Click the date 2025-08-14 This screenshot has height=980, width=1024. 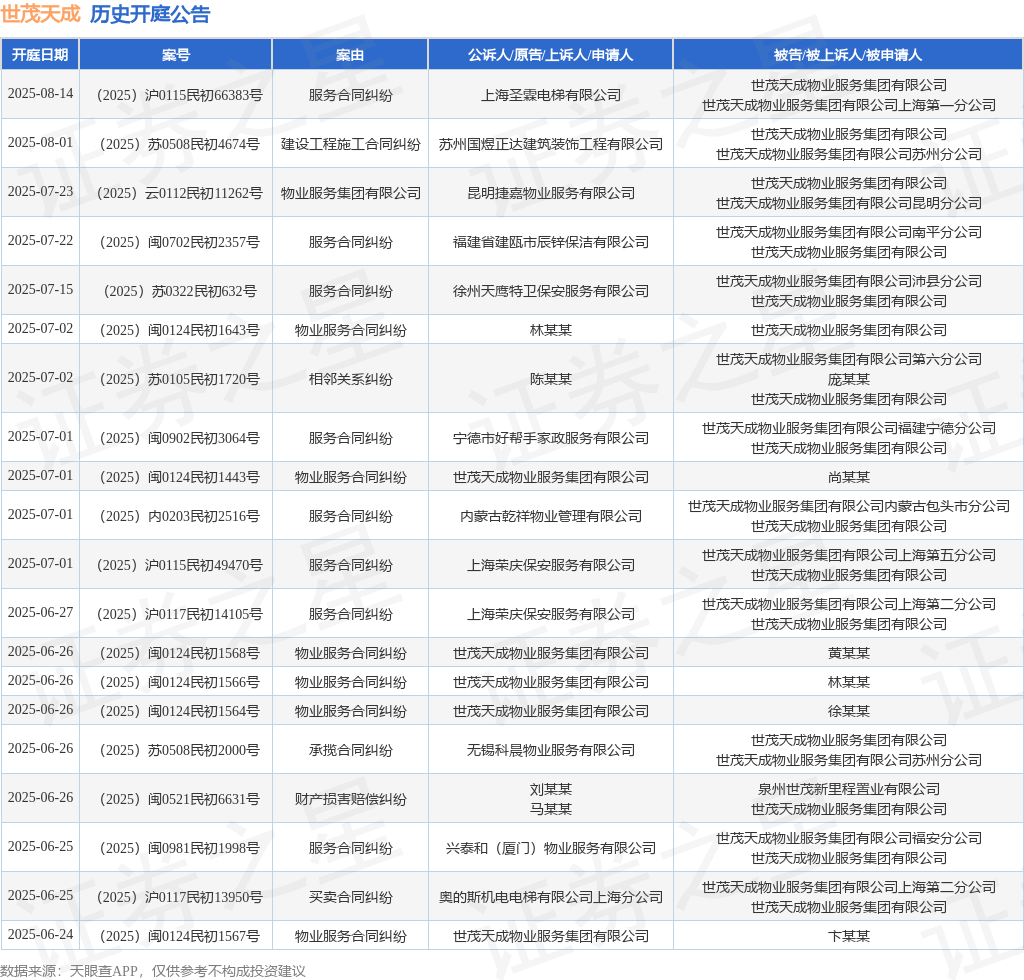point(40,93)
